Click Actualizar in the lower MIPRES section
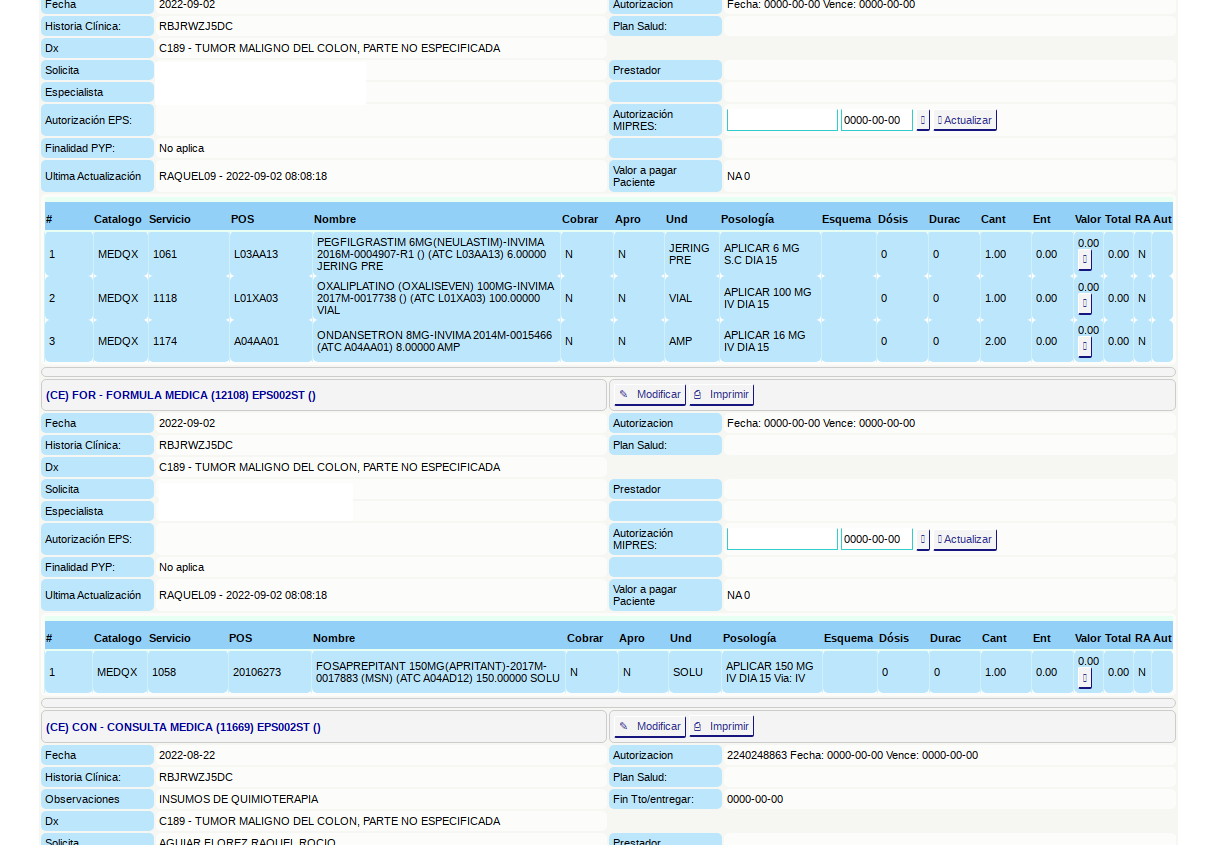Image resolution: width=1206 pixels, height=845 pixels. (x=965, y=539)
